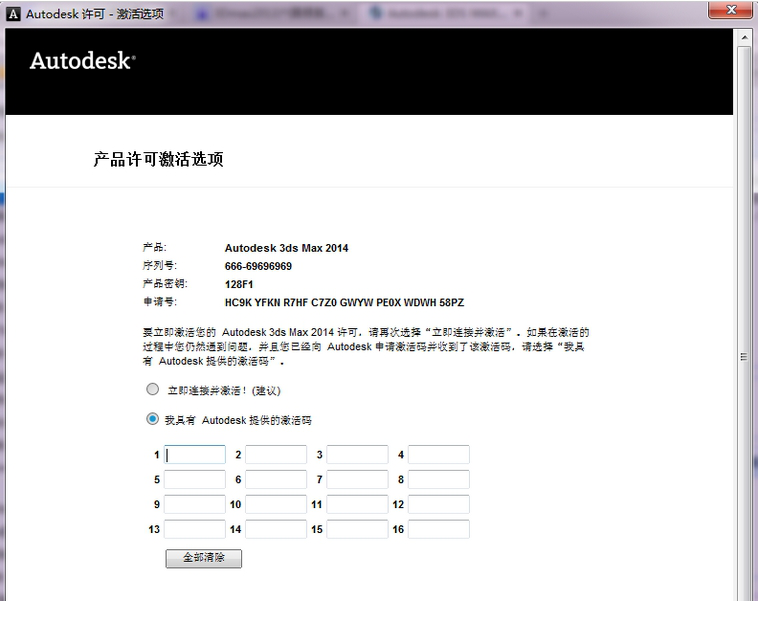
Task: Click the product key 128F1
Action: tap(239, 284)
